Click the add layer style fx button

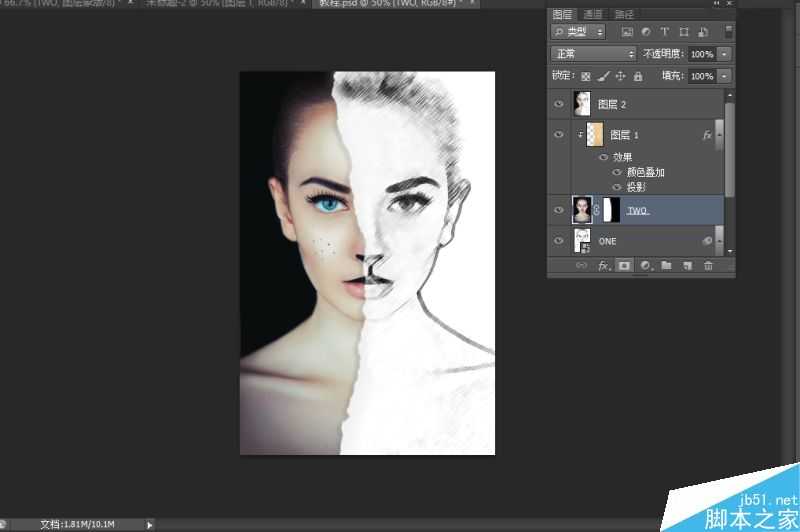pyautogui.click(x=603, y=266)
